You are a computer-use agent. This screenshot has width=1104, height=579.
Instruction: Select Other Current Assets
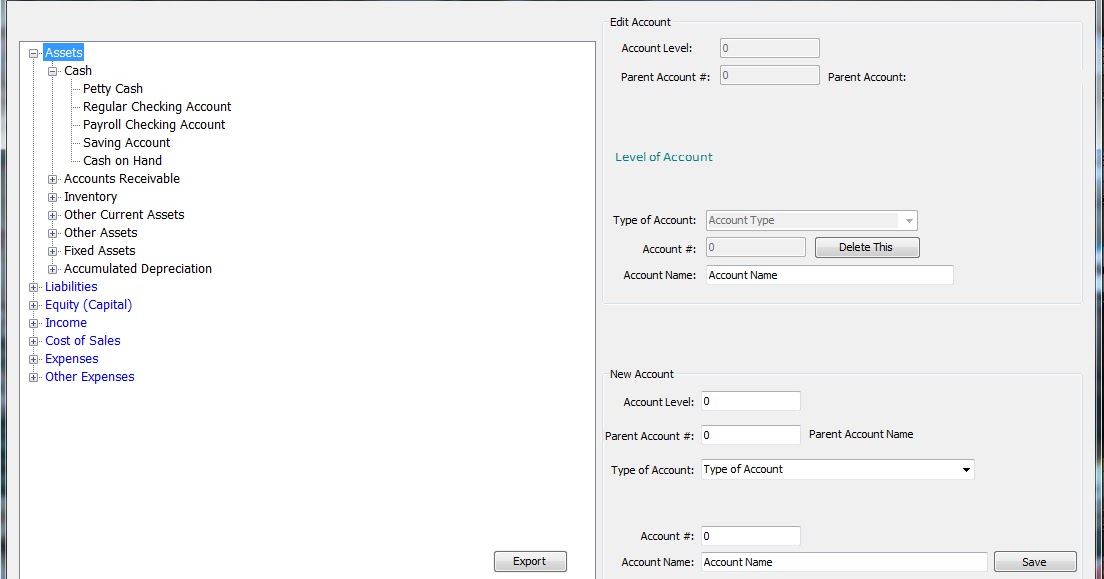(124, 215)
